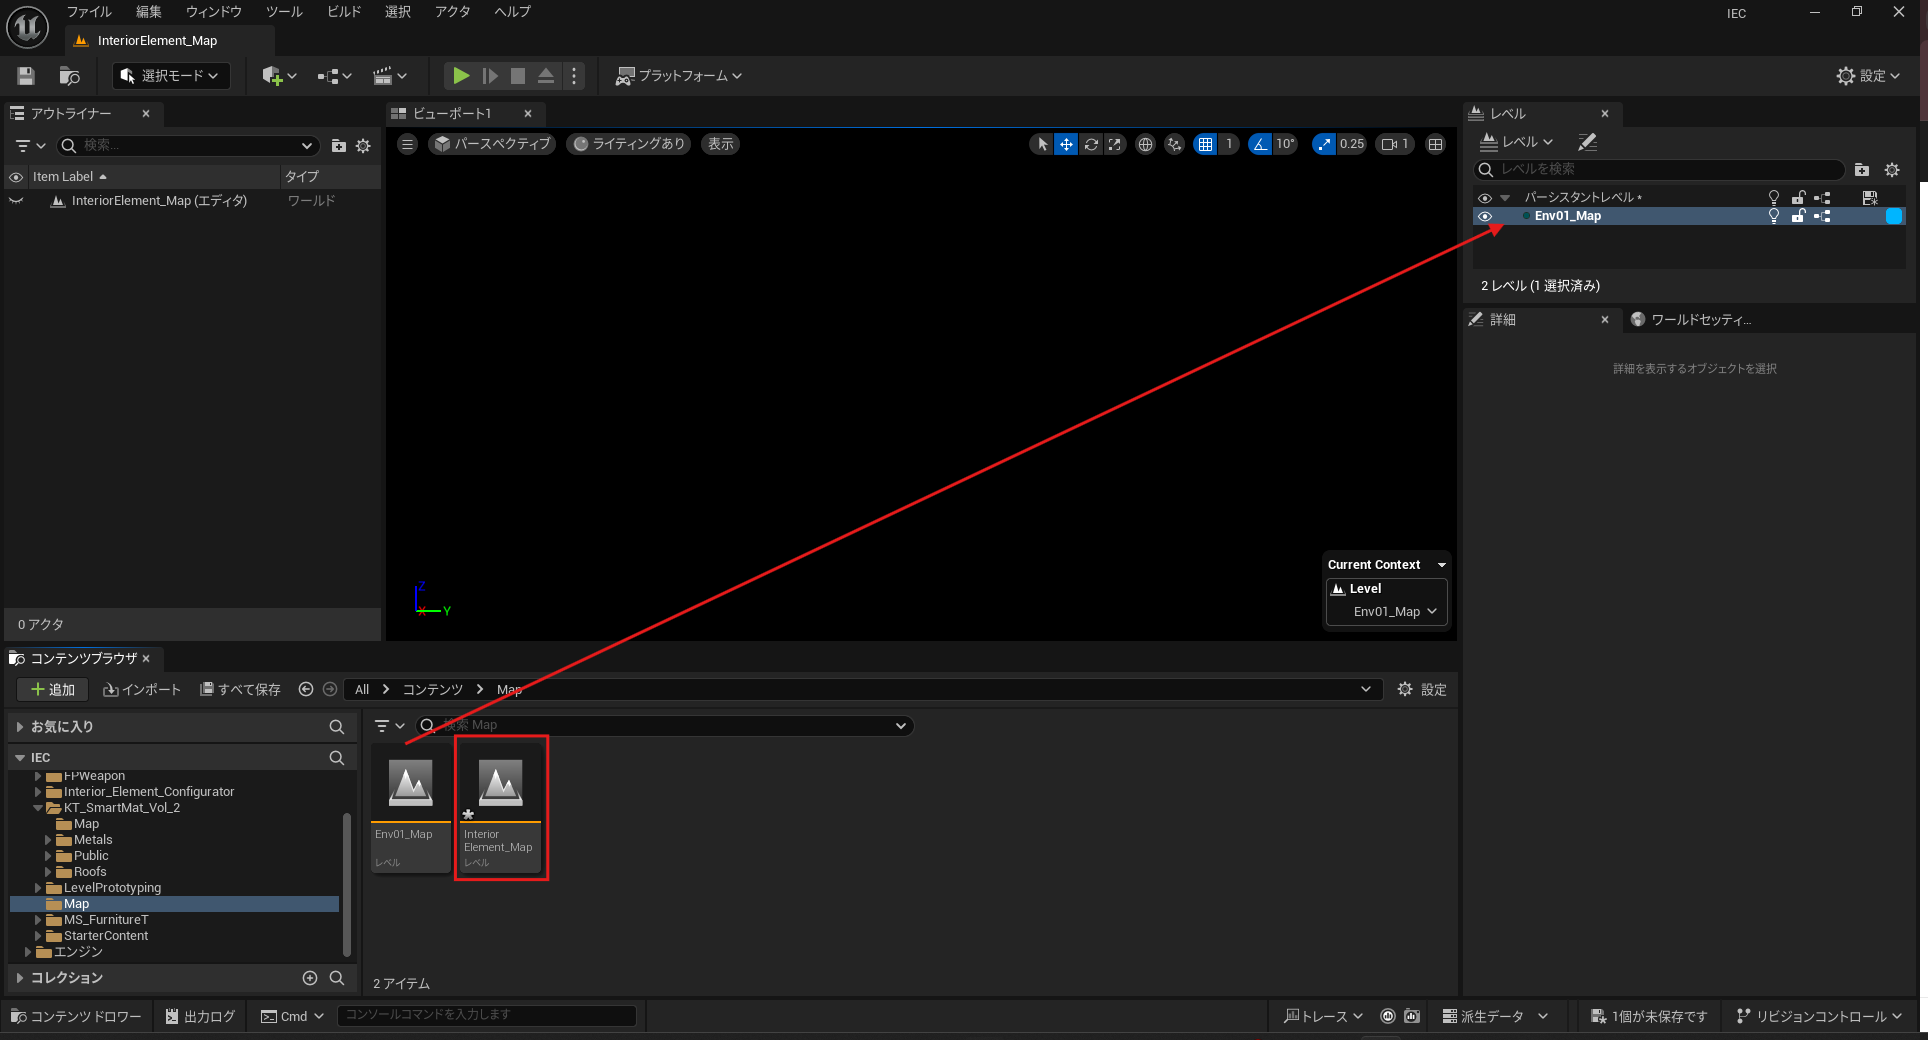Click the 追加 button in content browser
Viewport: 1928px width, 1040px height.
53,689
